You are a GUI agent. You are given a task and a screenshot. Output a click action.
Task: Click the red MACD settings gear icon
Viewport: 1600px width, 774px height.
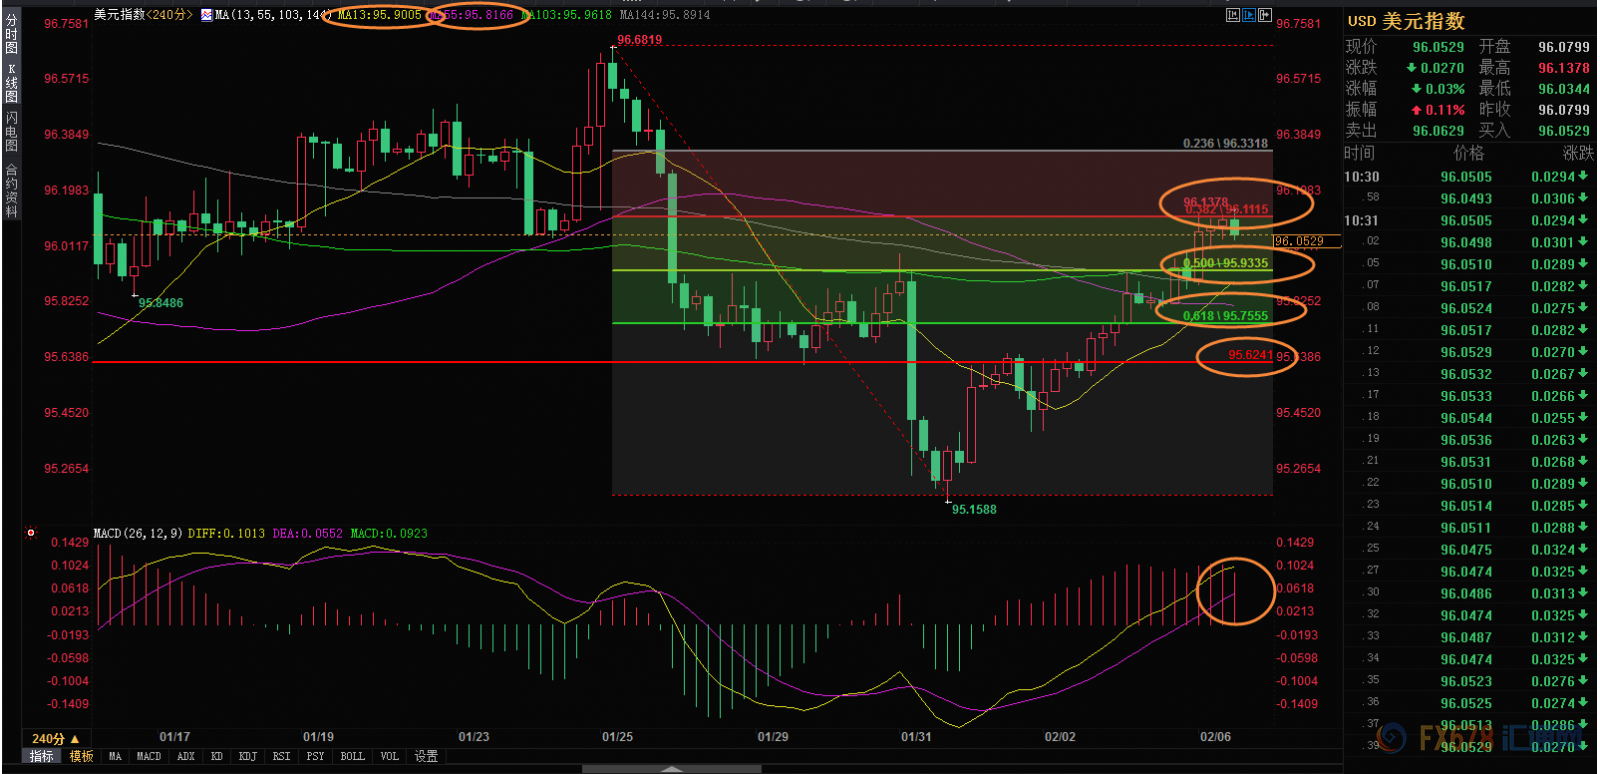point(31,533)
